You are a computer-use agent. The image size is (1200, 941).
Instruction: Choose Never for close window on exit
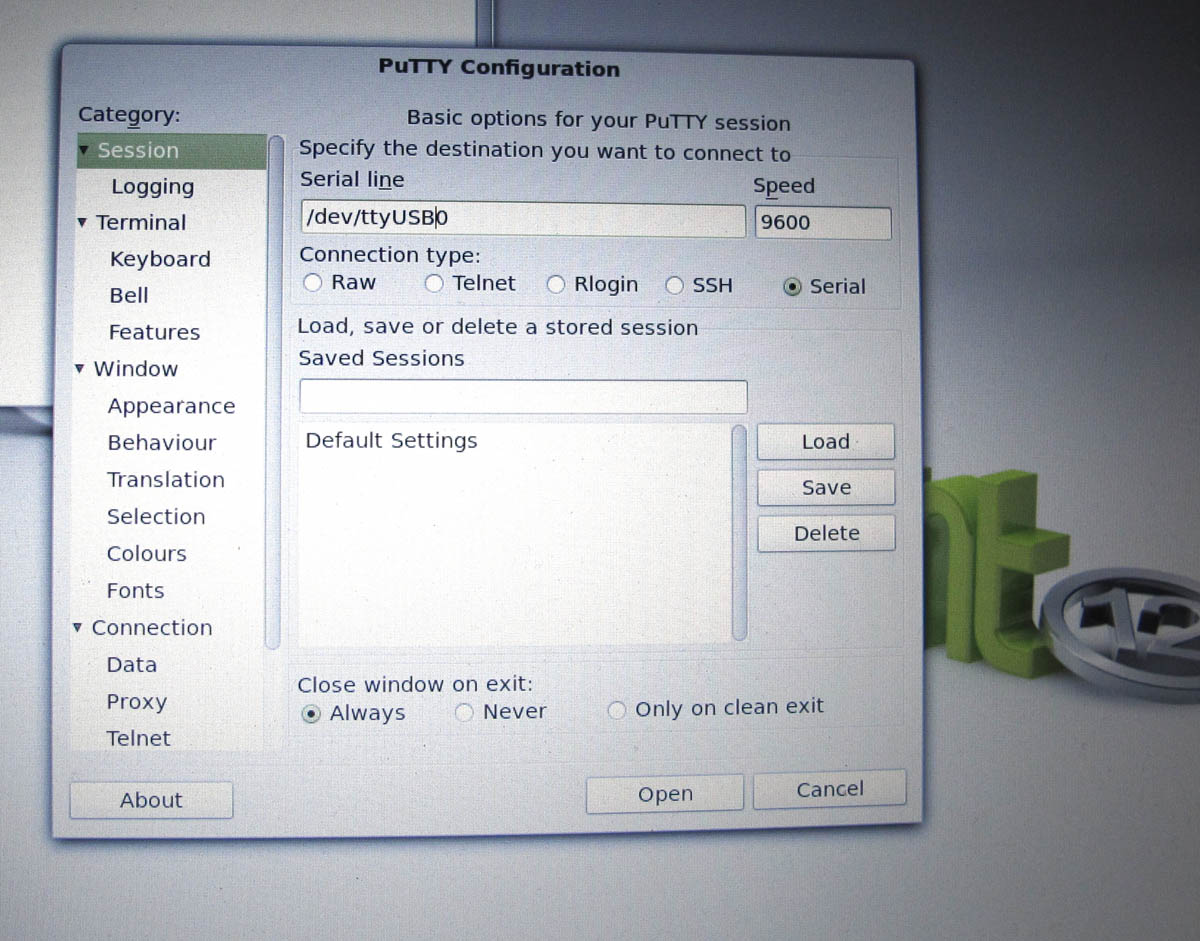point(464,711)
